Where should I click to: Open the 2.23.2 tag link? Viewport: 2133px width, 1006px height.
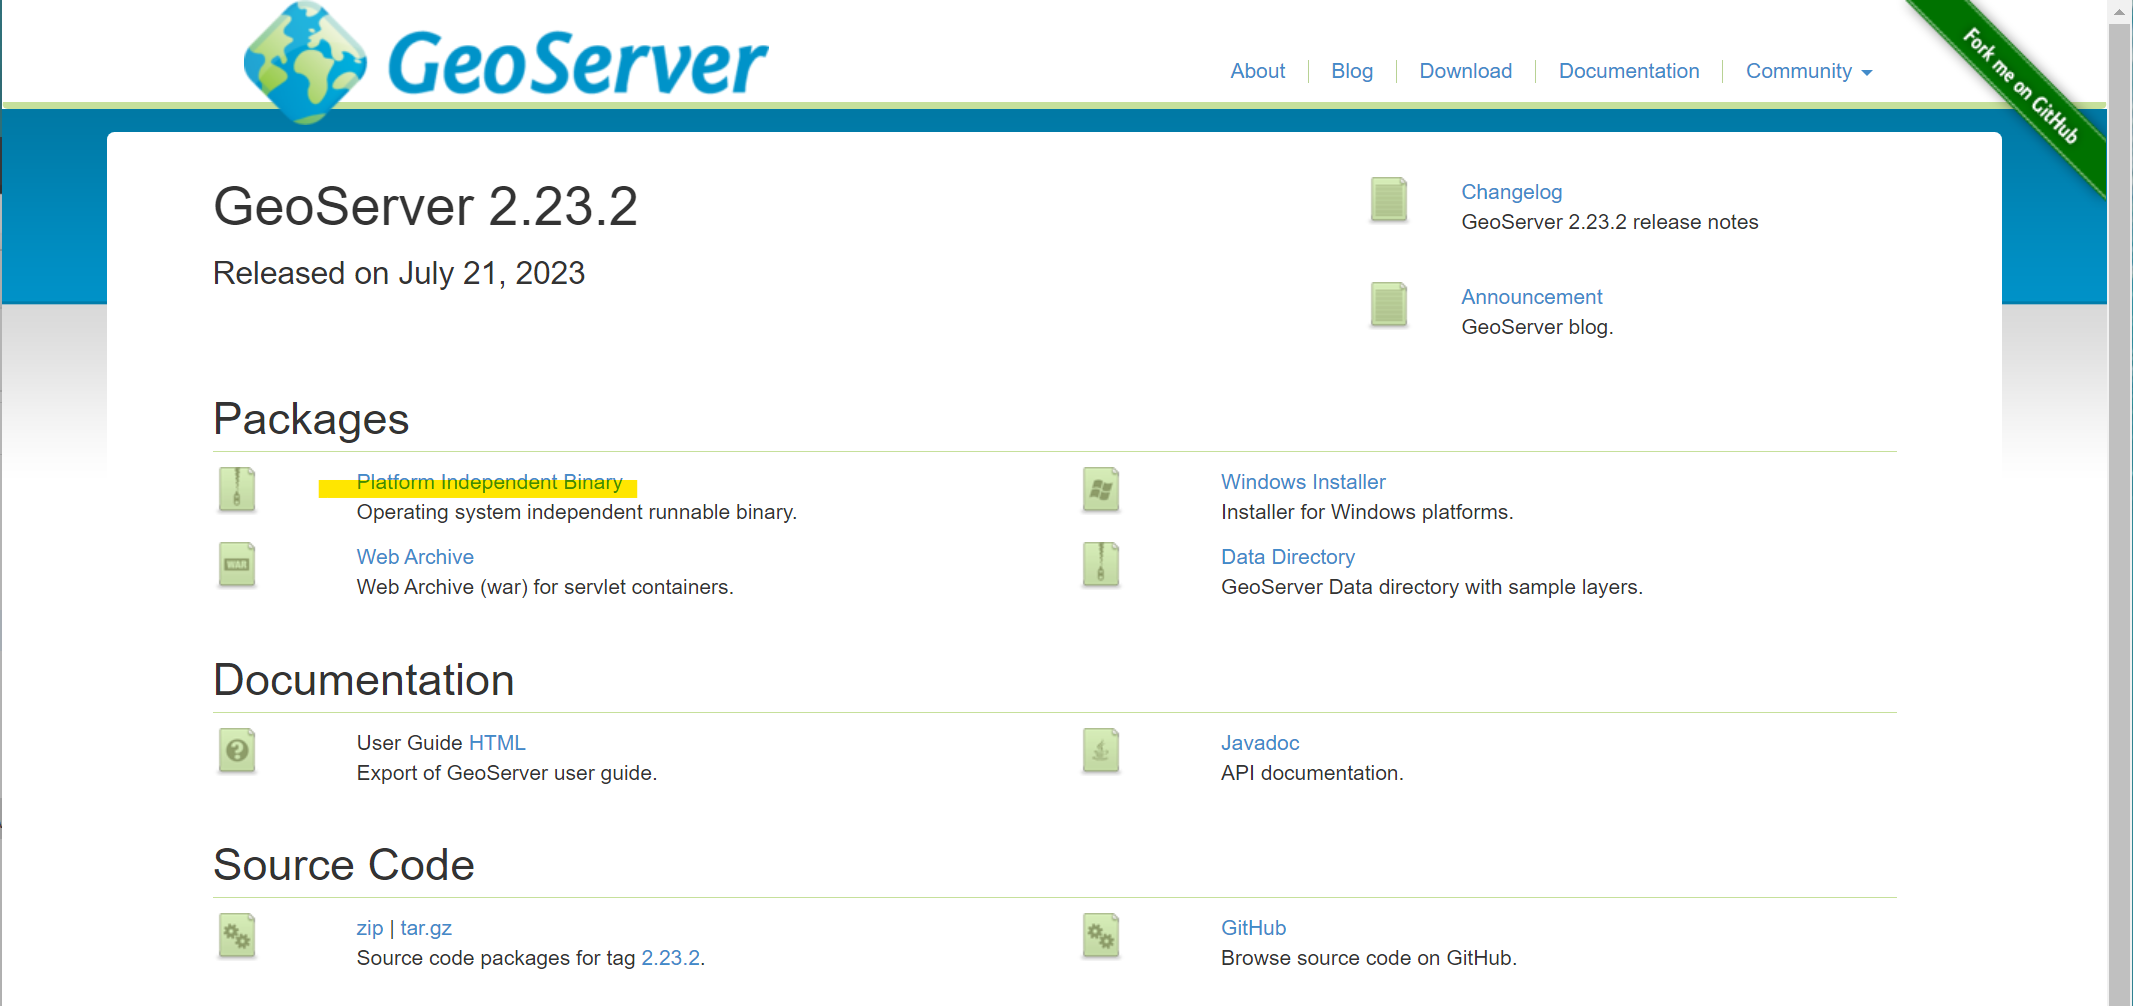[x=670, y=958]
